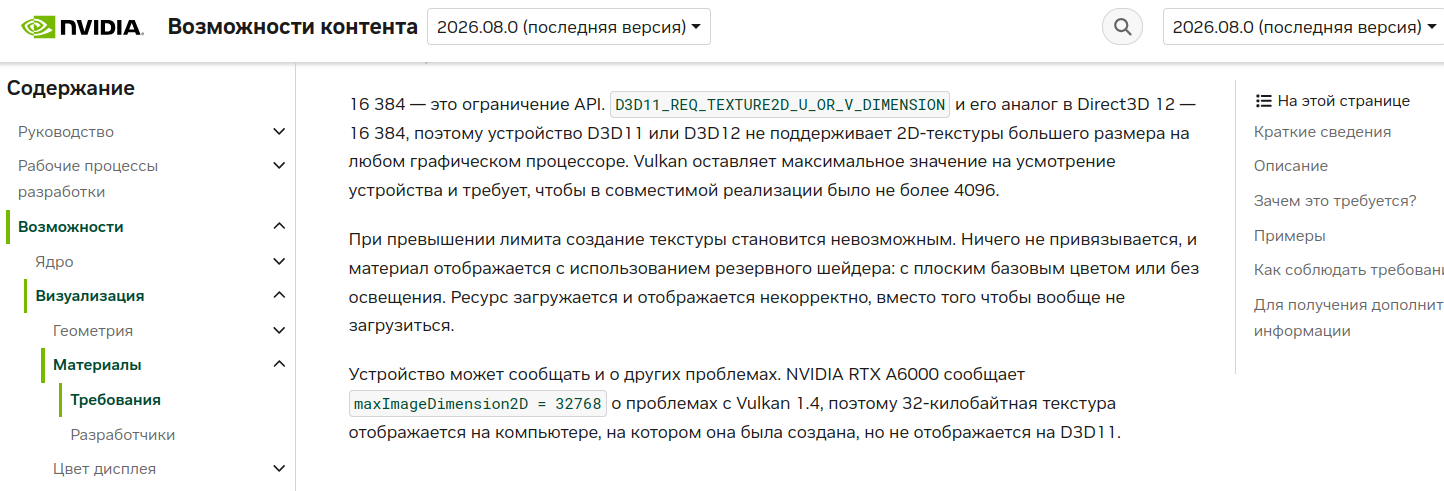
Task: Select Материалы in the sidebar
Action: click(97, 365)
